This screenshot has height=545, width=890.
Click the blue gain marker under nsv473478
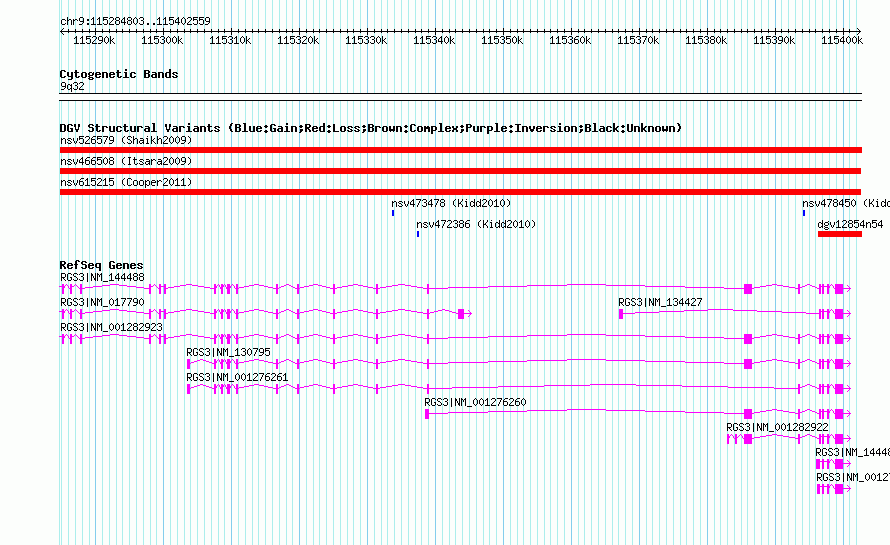point(393,213)
